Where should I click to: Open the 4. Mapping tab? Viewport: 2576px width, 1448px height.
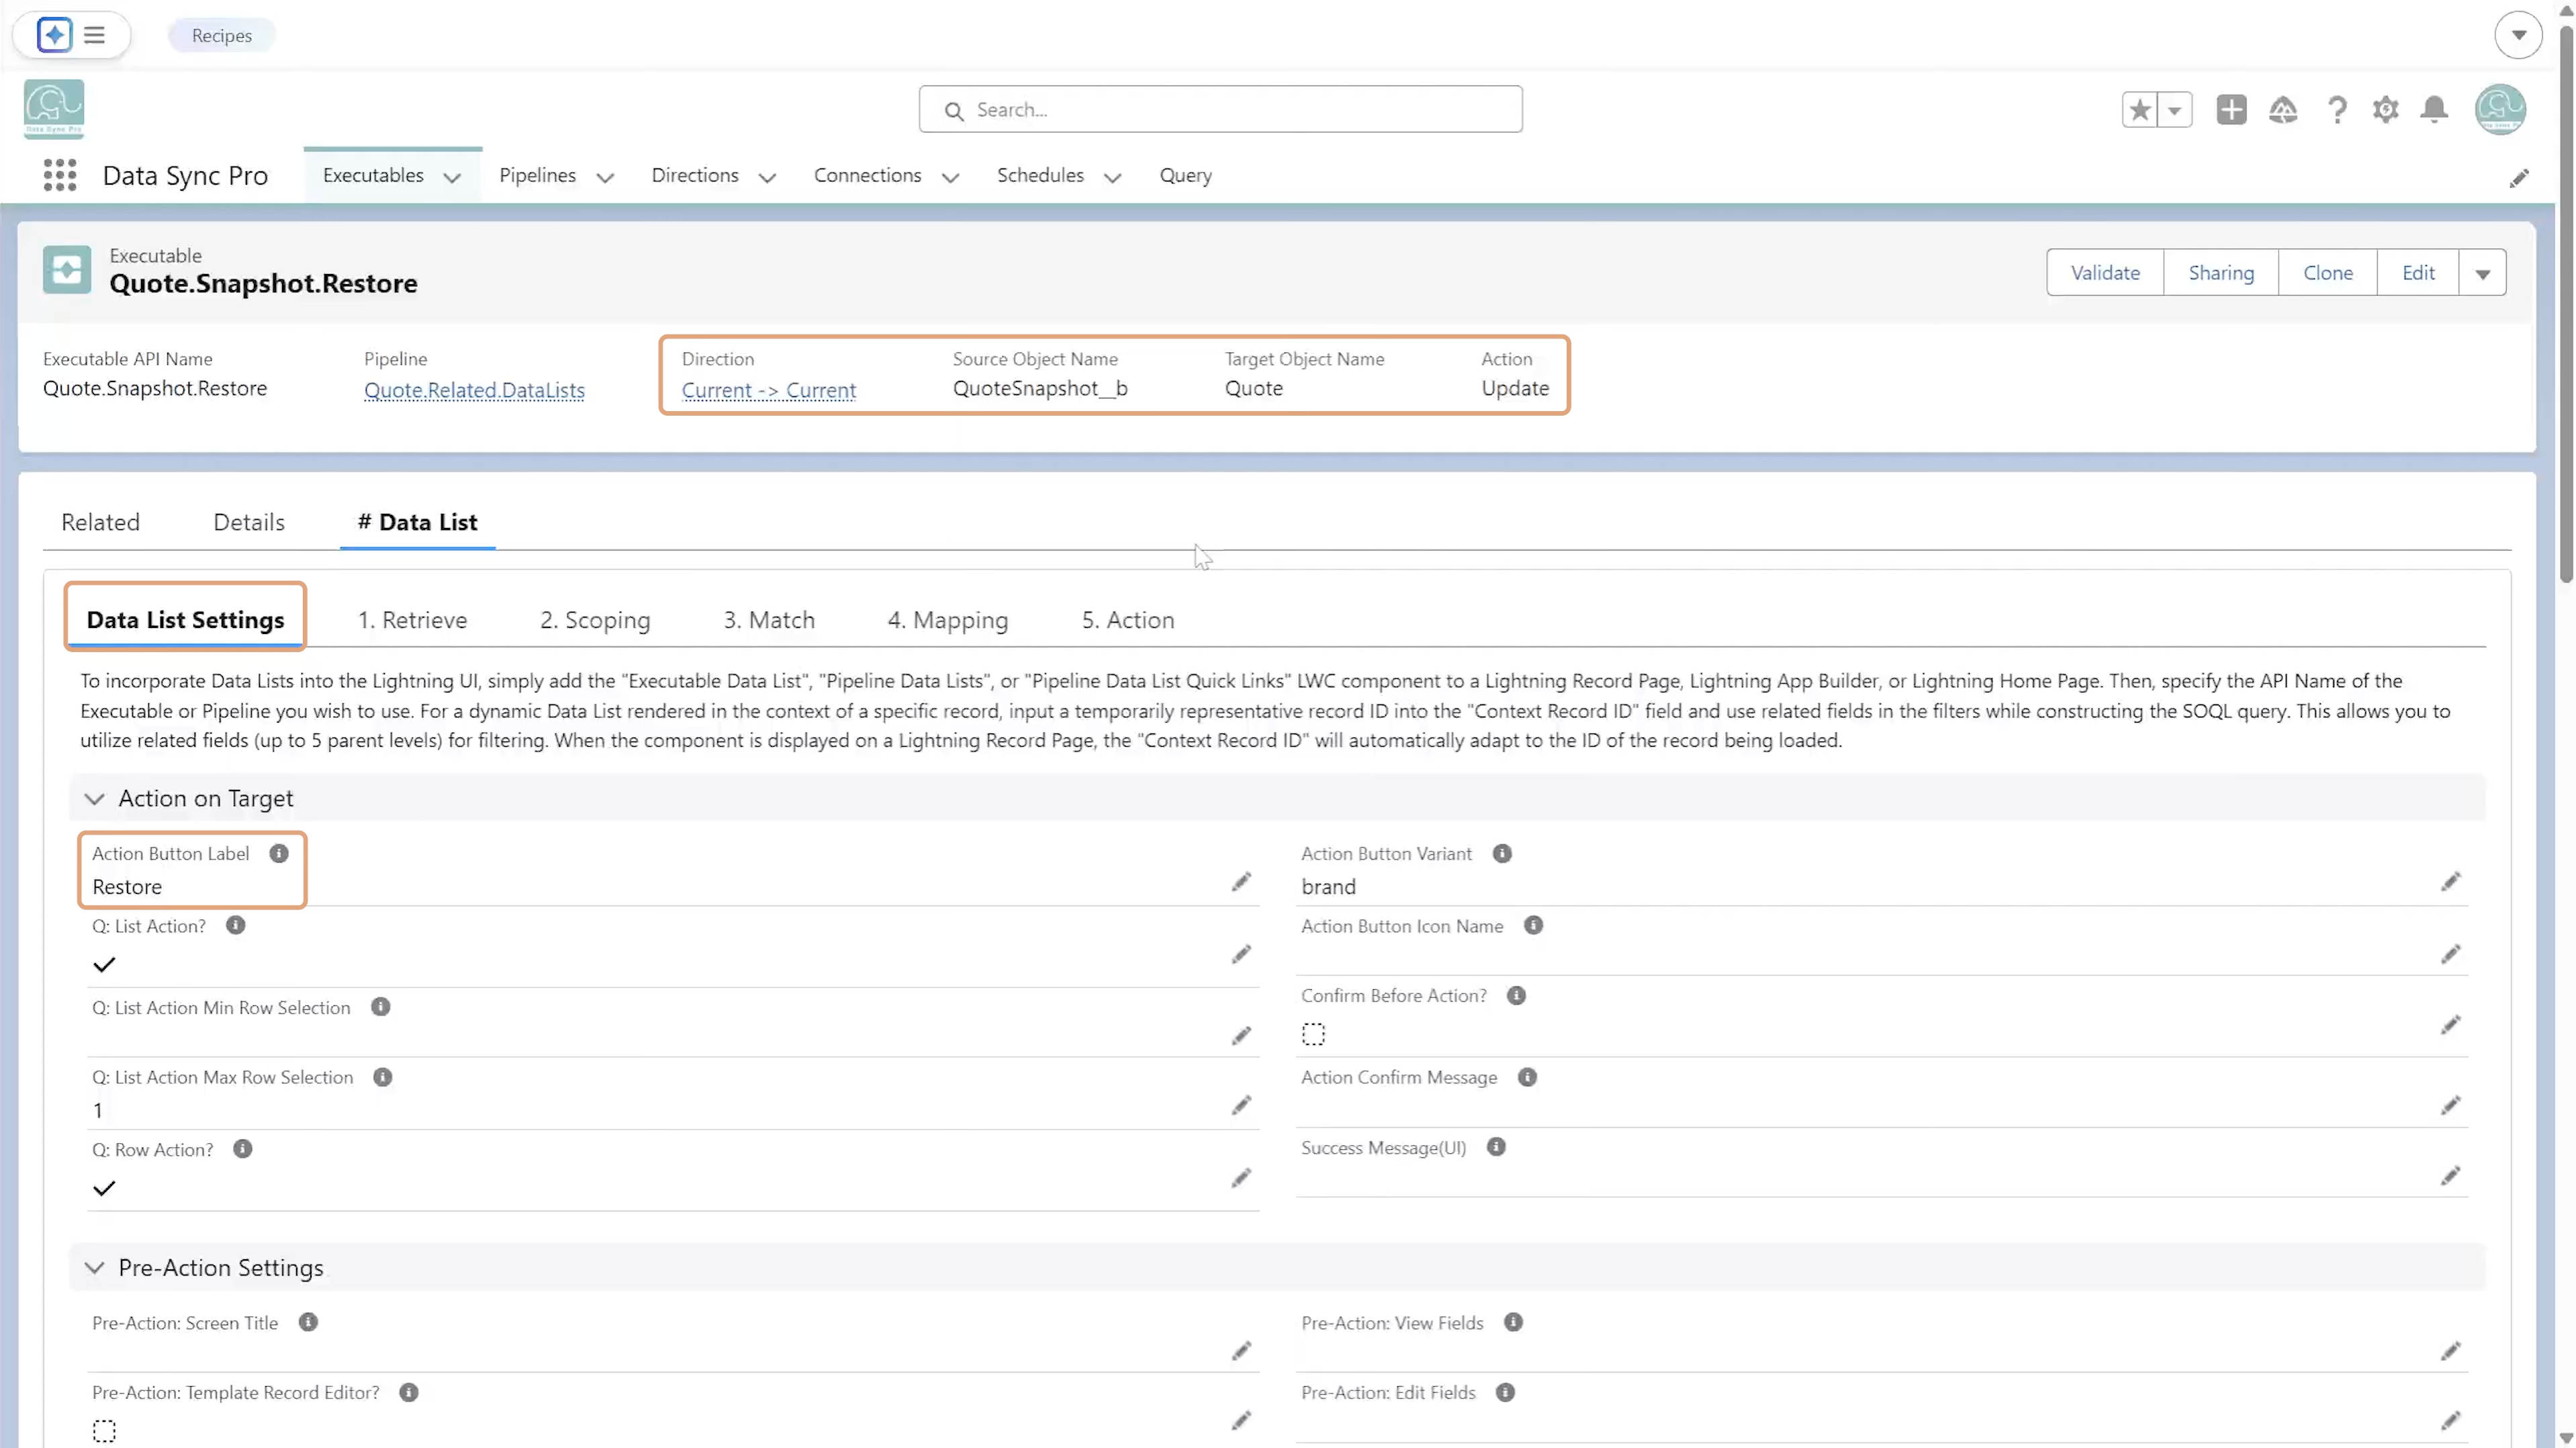pos(948,620)
